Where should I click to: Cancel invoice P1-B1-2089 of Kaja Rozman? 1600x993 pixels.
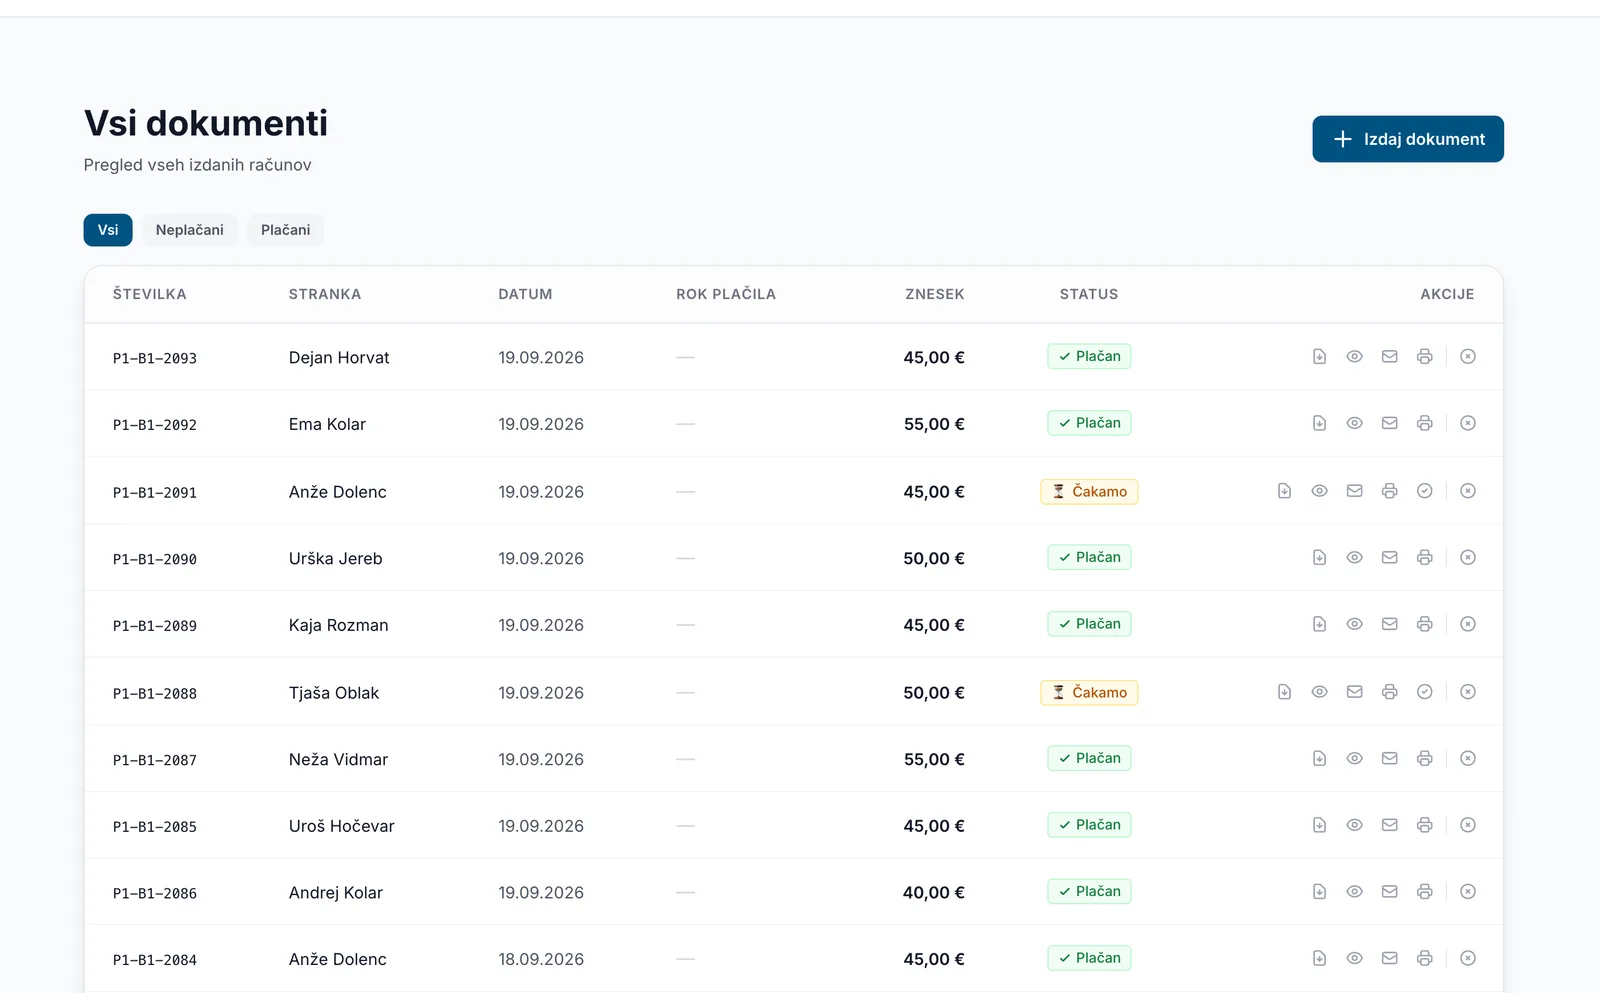pyautogui.click(x=1467, y=624)
